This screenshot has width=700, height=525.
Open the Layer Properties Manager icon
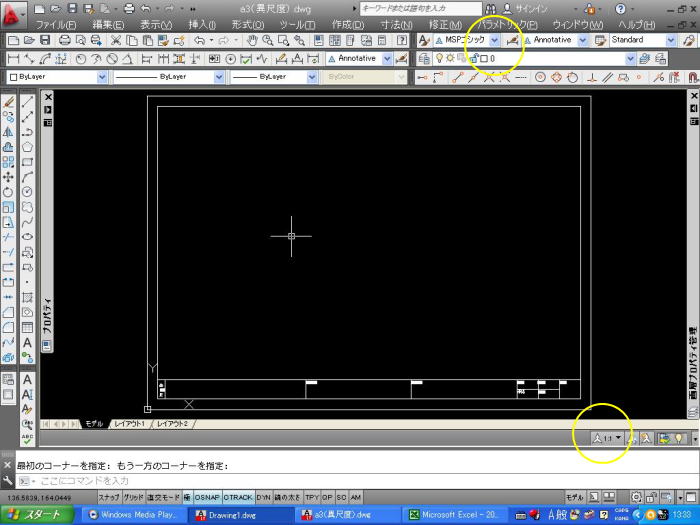424,58
